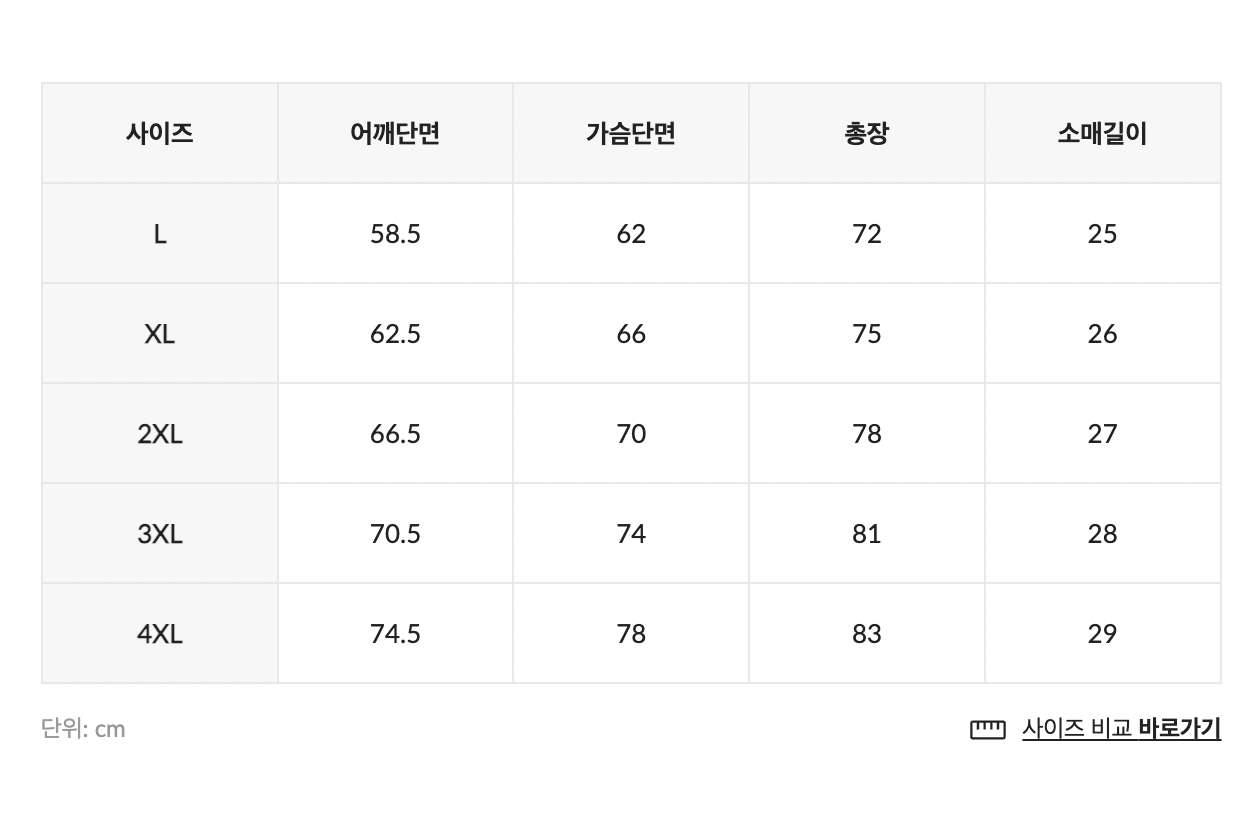
Task: Click the 어깨단면 column header
Action: pyautogui.click(x=395, y=133)
